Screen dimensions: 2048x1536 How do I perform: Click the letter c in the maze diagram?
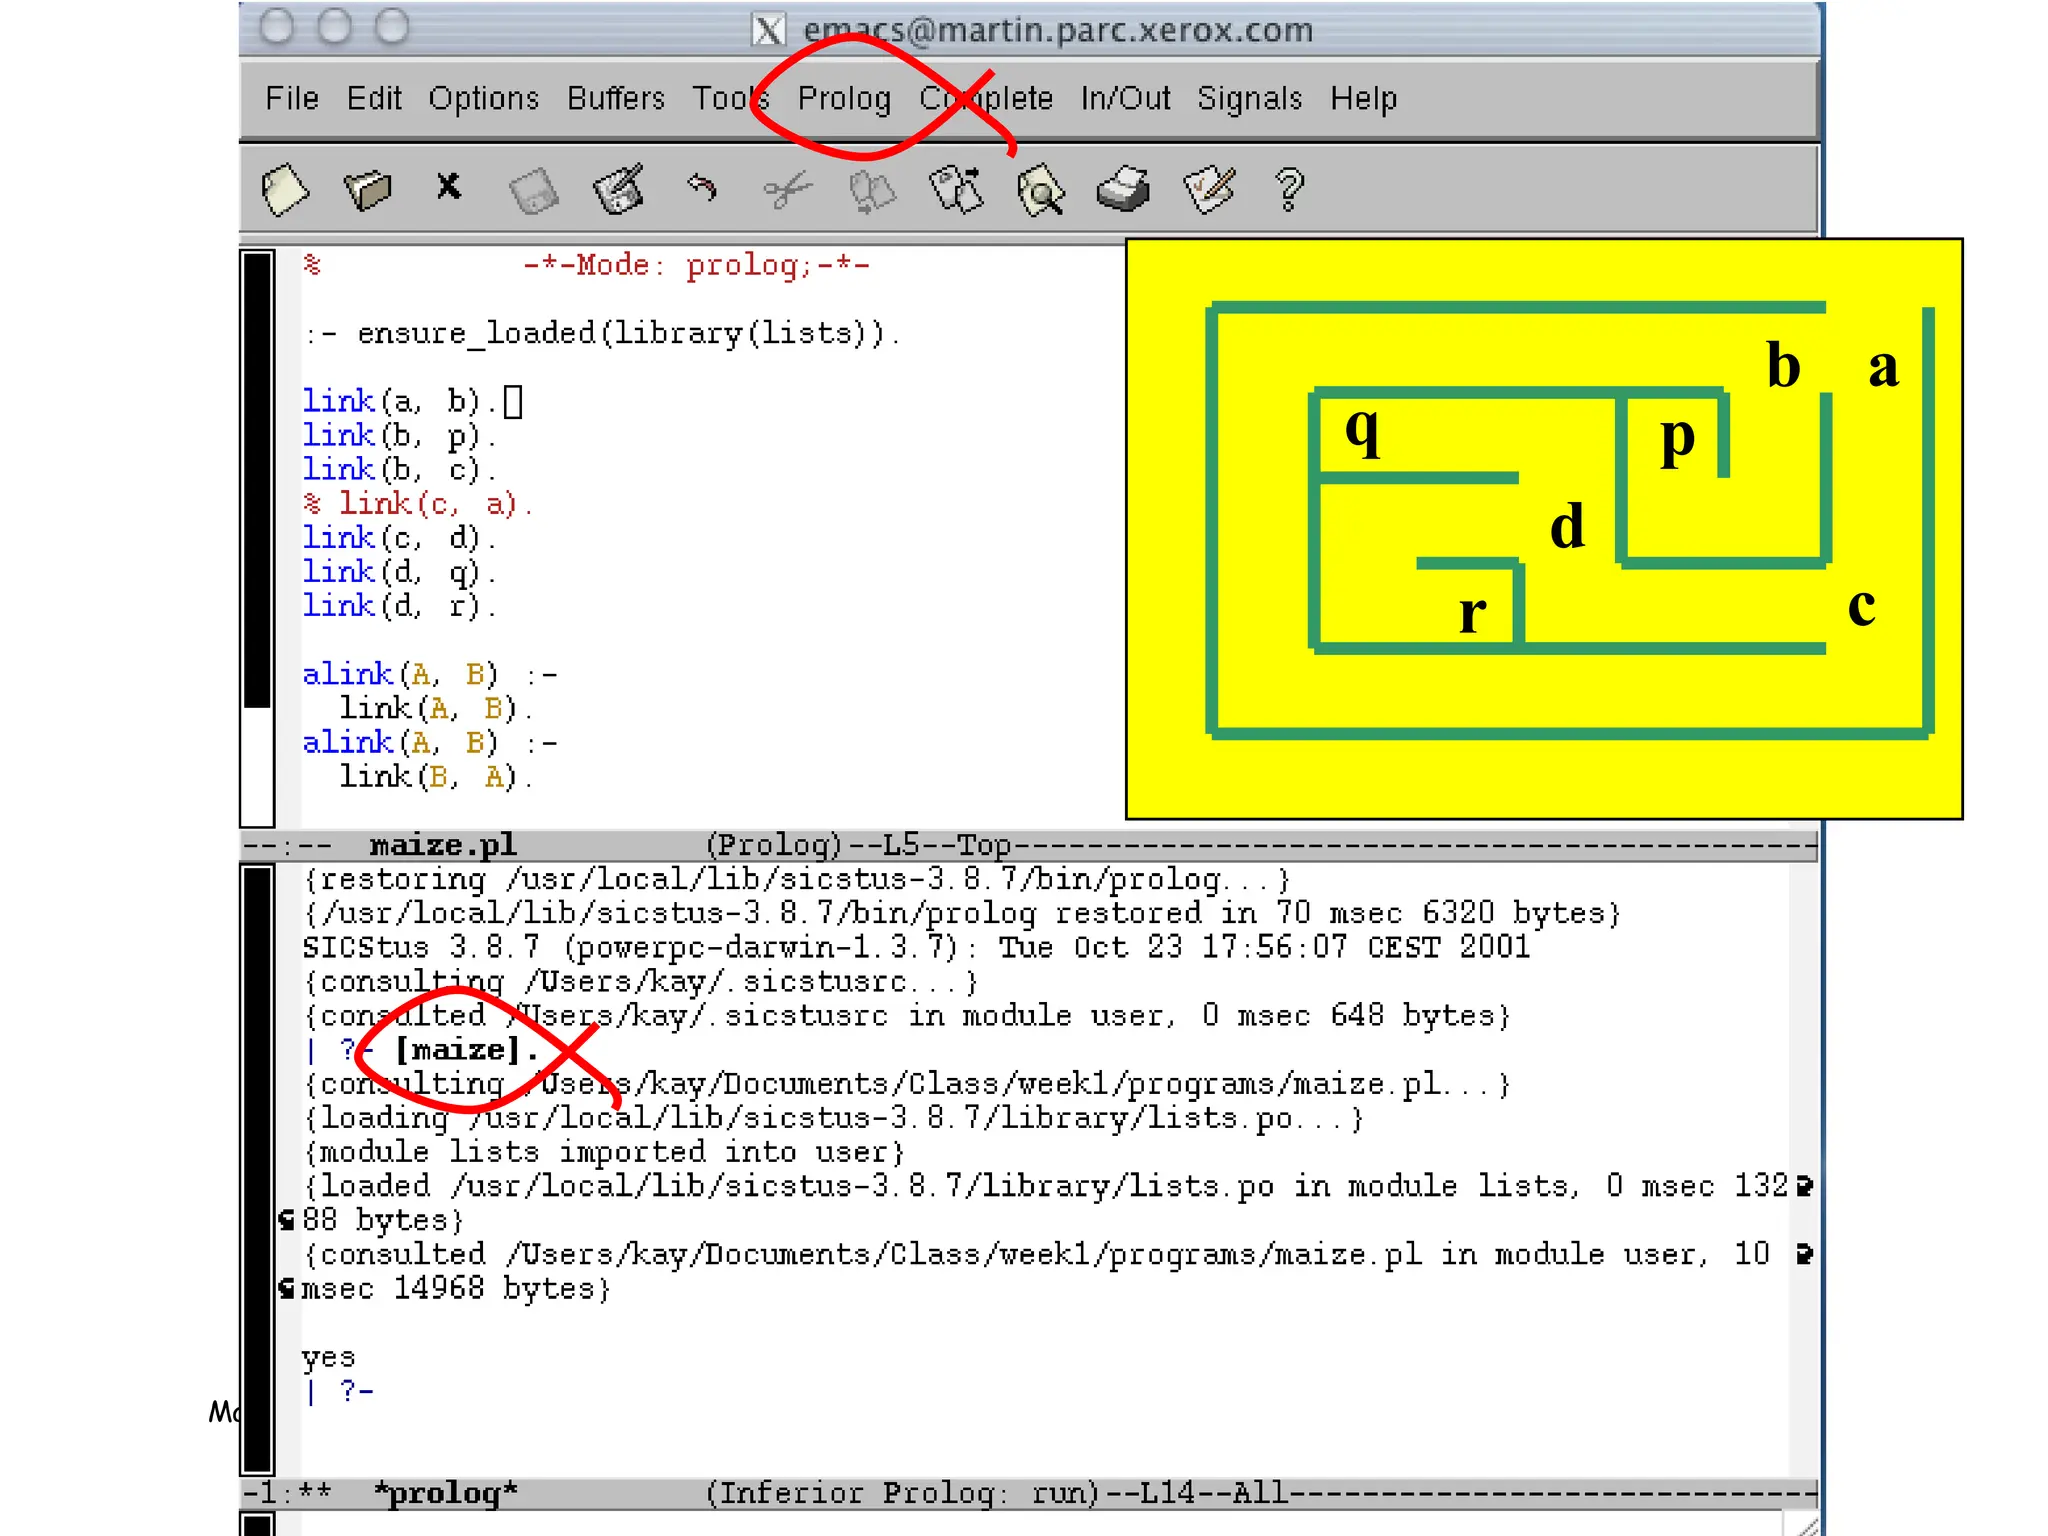1861,606
